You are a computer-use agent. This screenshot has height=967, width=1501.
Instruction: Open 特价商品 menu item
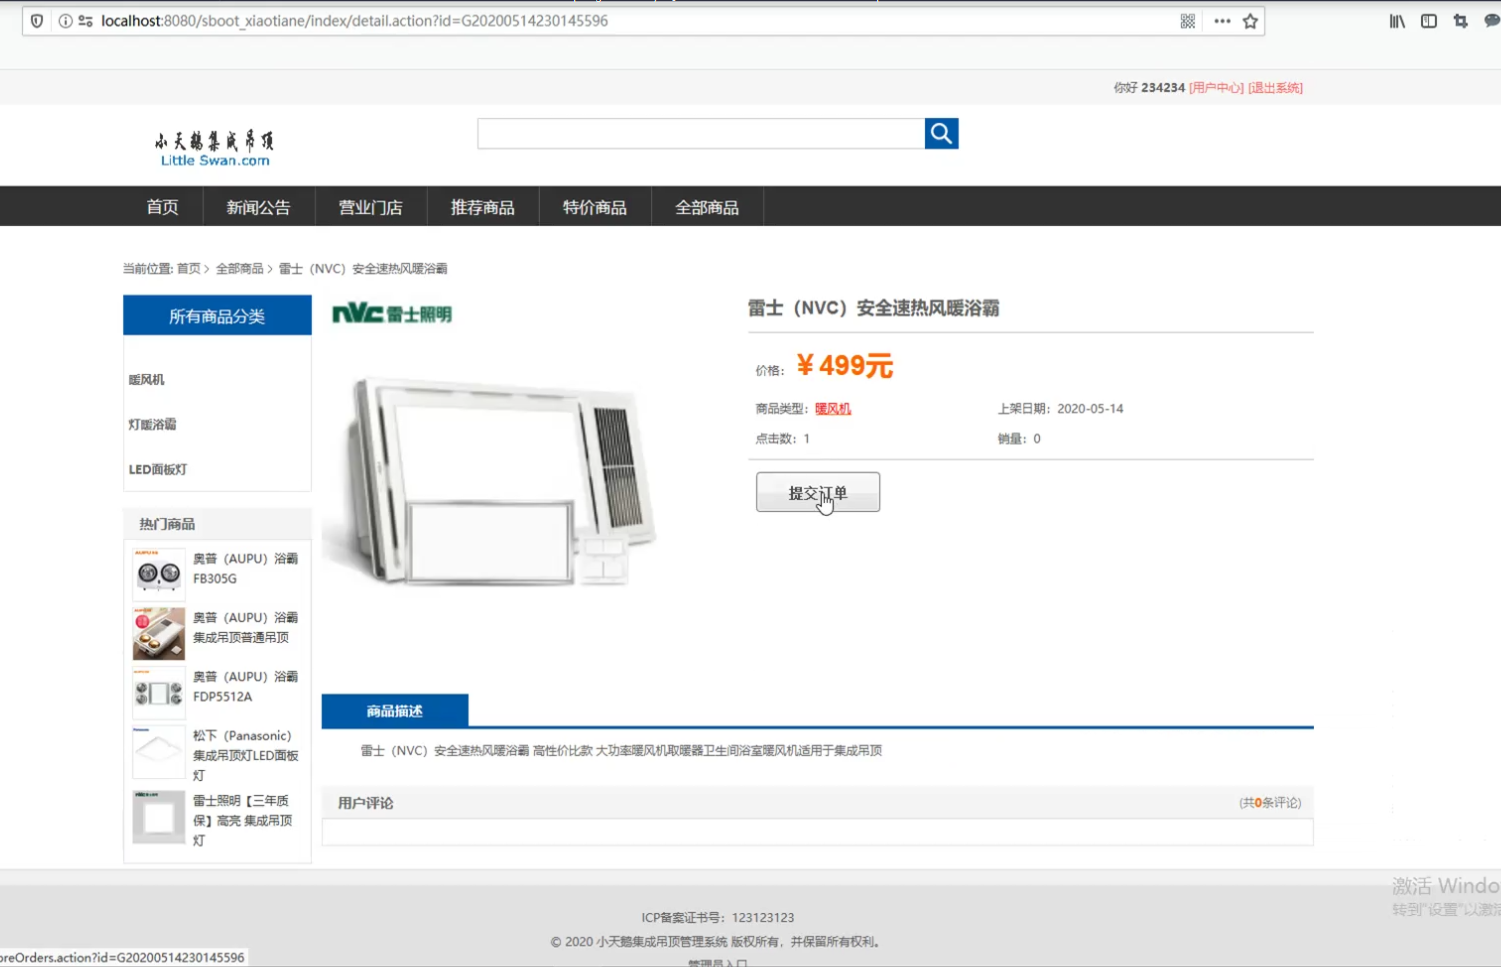594,207
